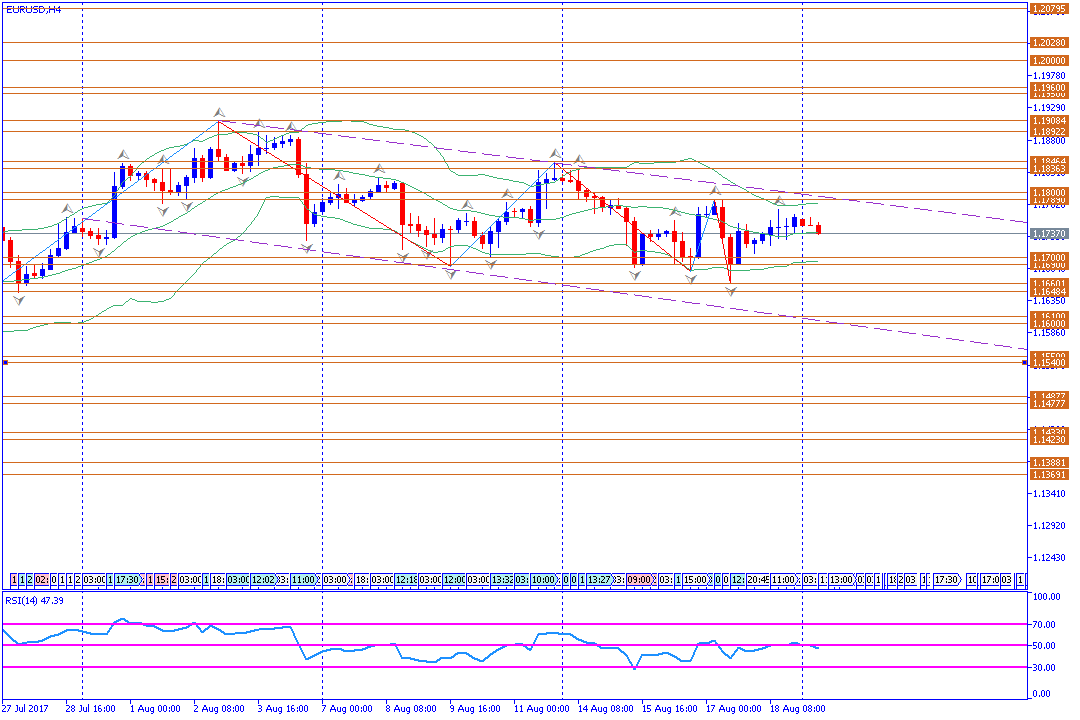
Task: Select the square anchor point on the left chart edge
Action: pos(5,362)
